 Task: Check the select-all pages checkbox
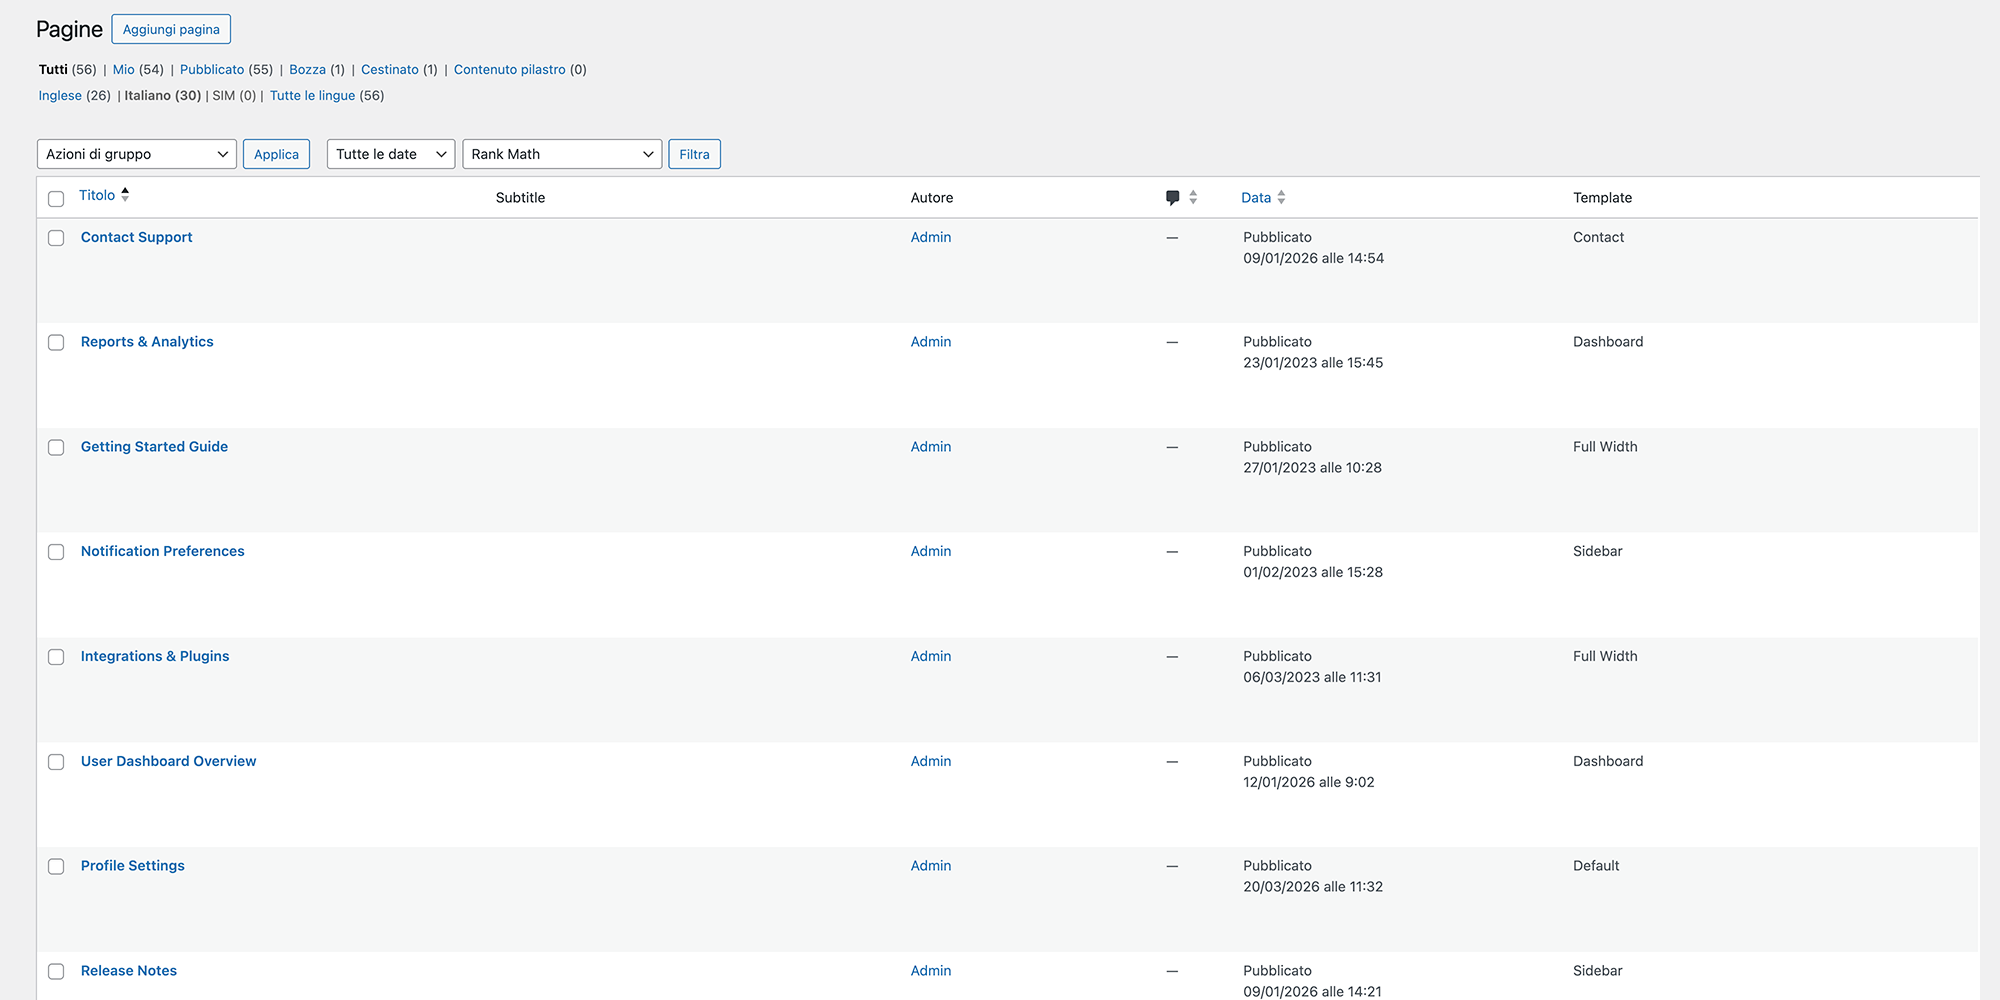[56, 198]
